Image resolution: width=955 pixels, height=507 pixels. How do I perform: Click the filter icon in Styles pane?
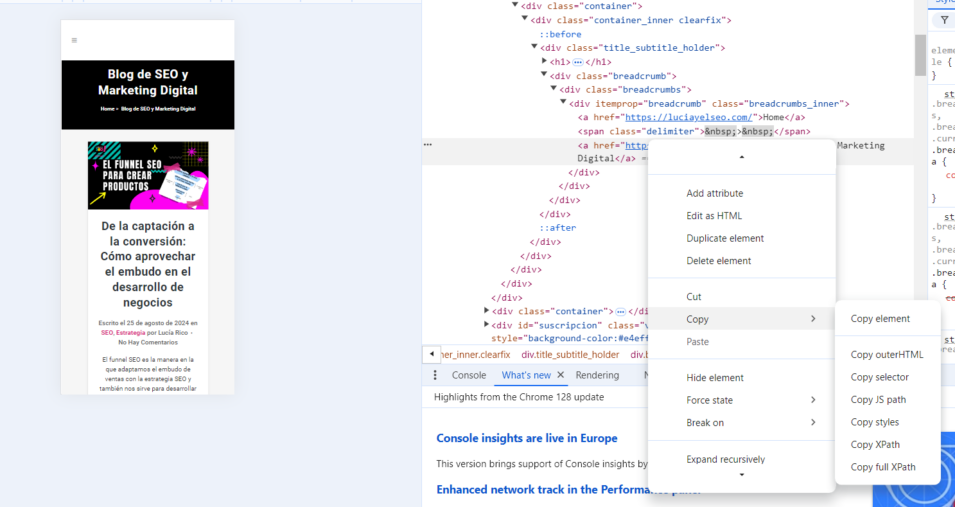point(944,21)
